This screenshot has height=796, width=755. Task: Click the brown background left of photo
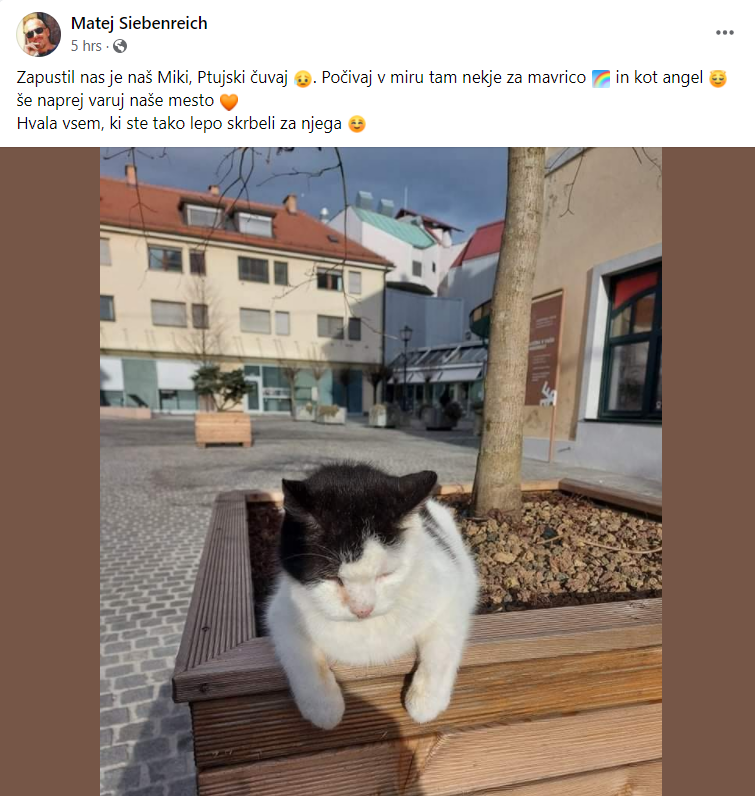(50, 472)
